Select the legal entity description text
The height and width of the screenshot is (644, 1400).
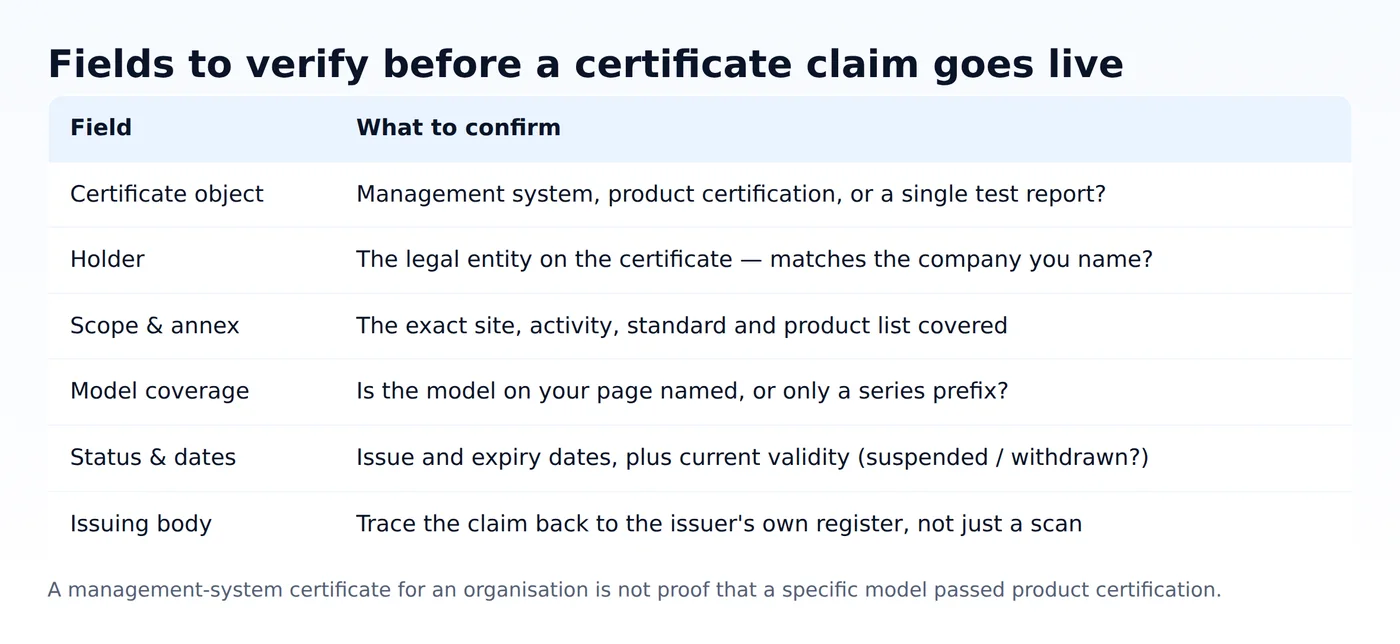point(754,260)
